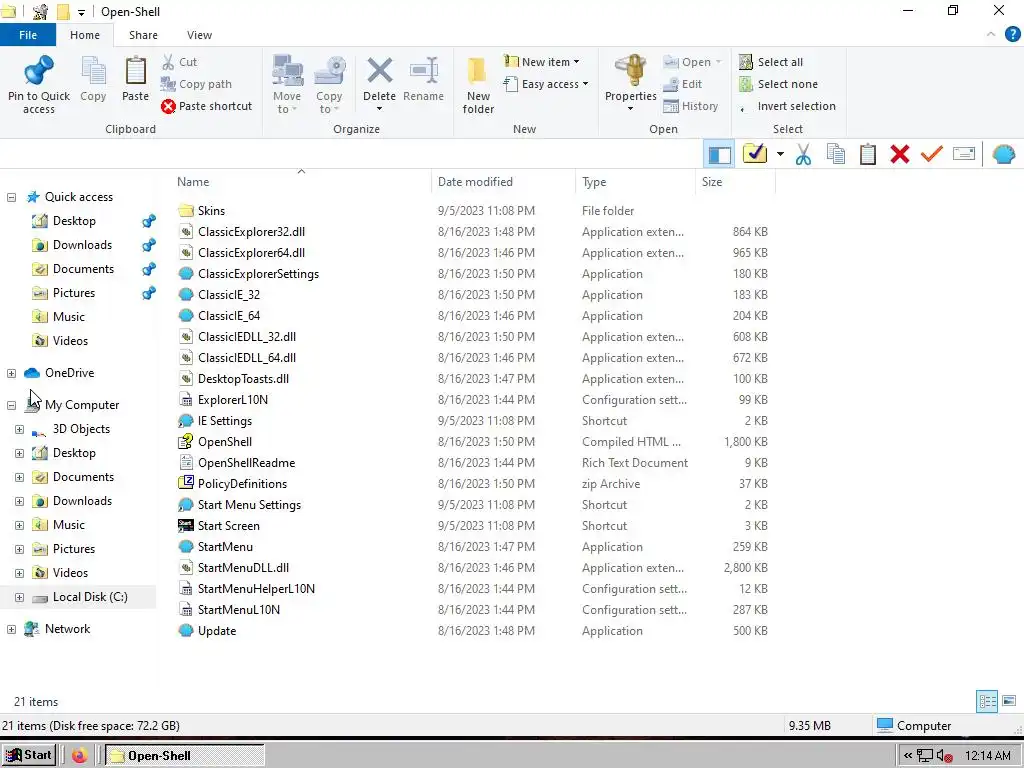Click the Start button on taskbar
1024x768 pixels.
[x=29, y=756]
